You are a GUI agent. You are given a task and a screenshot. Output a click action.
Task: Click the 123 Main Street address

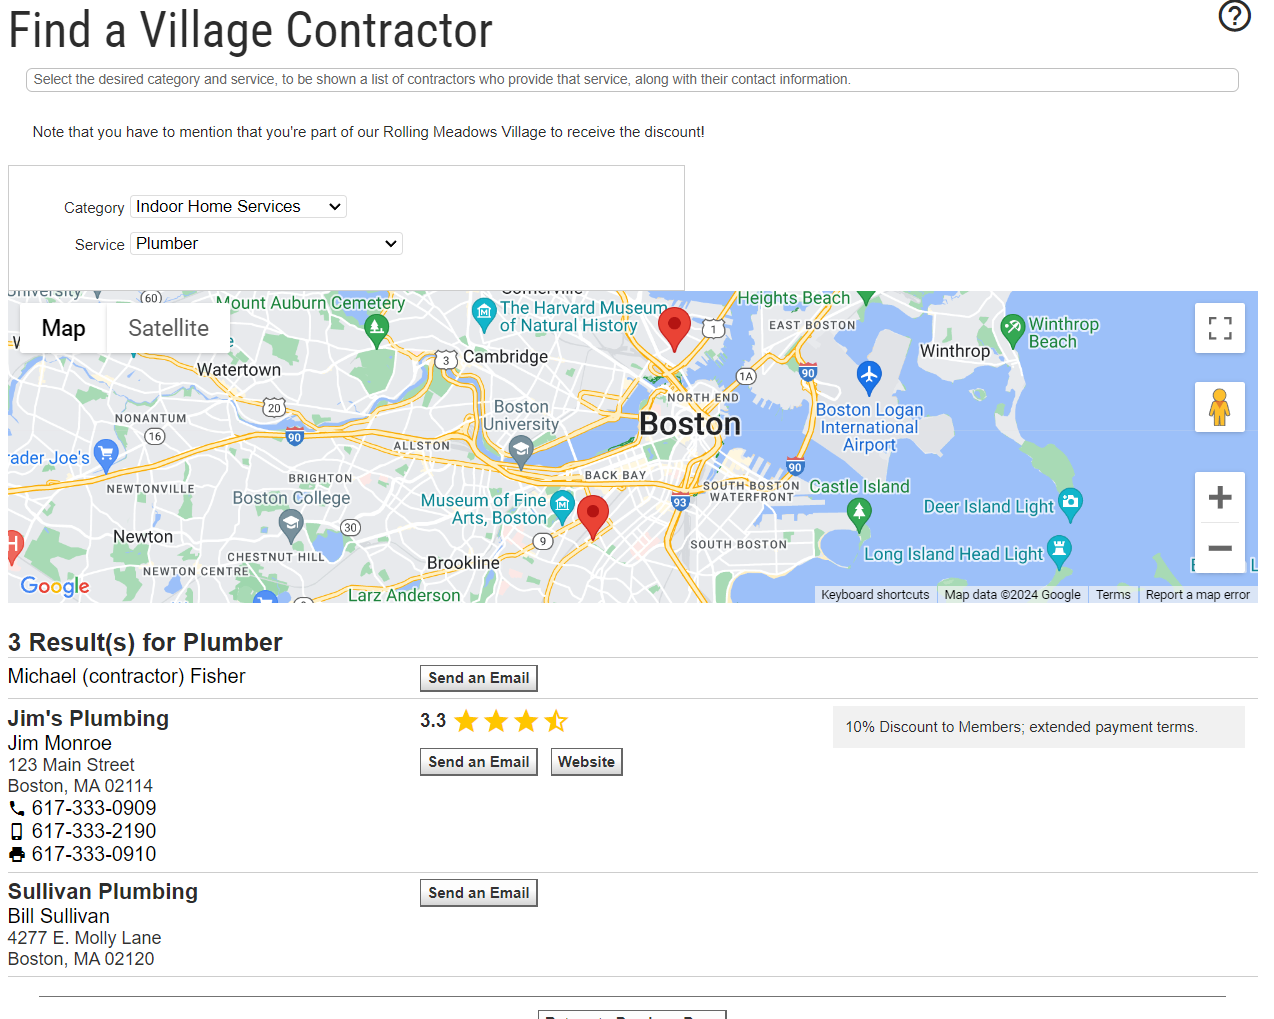pos(71,765)
